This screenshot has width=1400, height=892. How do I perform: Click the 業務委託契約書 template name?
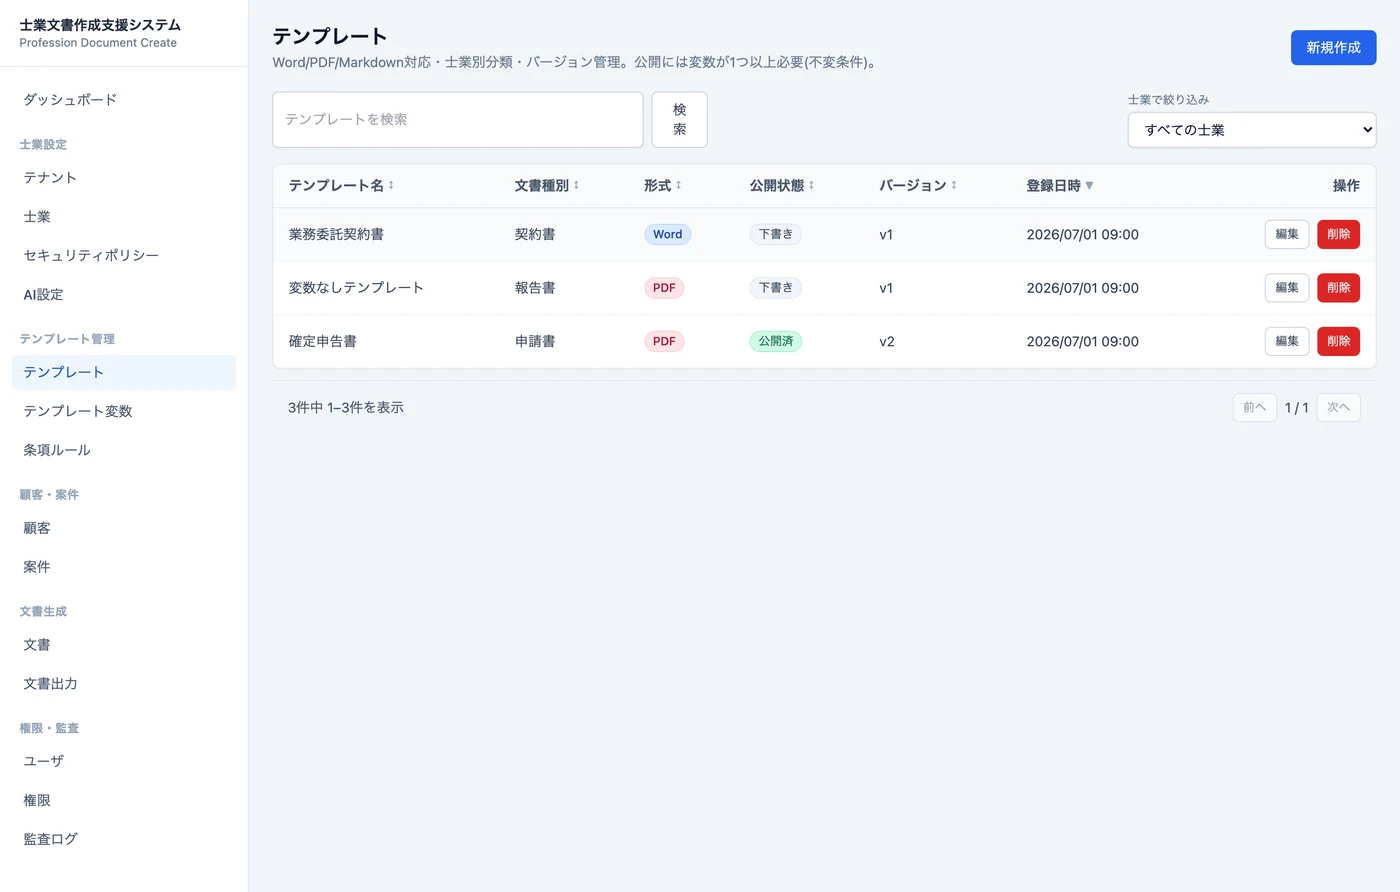tap(336, 235)
